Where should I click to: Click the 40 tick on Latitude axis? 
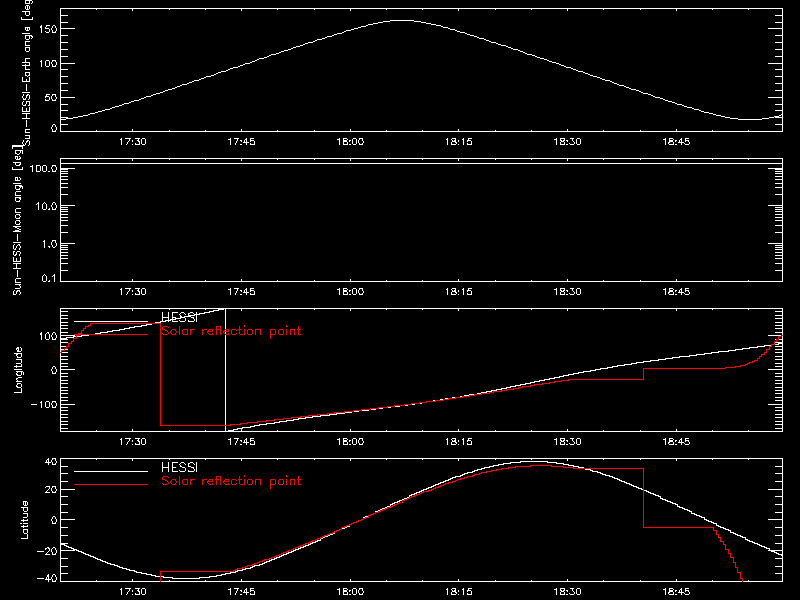click(x=51, y=462)
